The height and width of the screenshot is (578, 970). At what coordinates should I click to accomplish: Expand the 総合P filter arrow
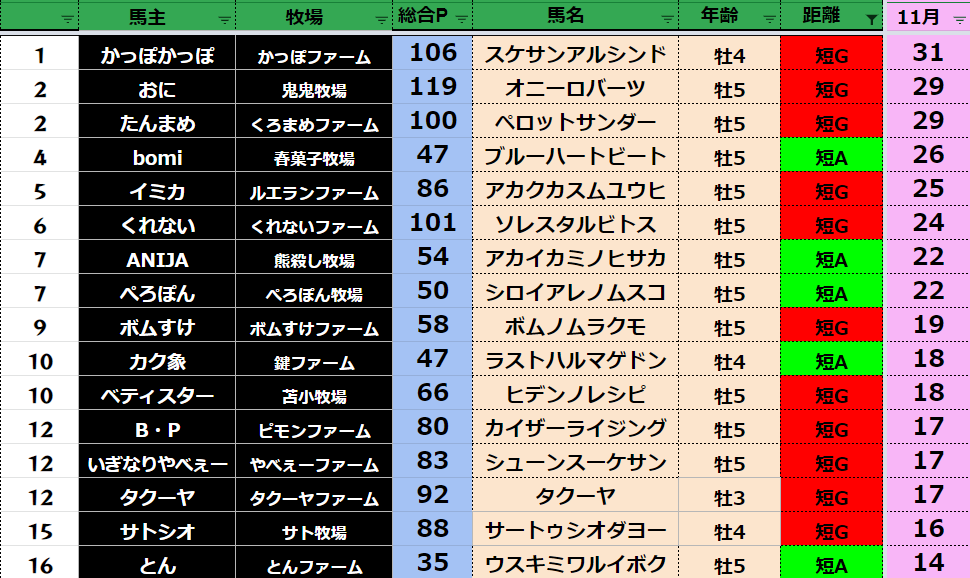click(461, 19)
